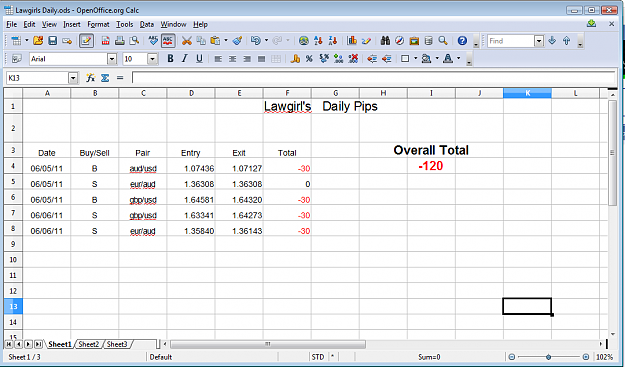The width and height of the screenshot is (625, 367).
Task: Click Delete Decimal Place icon
Action: (x=353, y=59)
